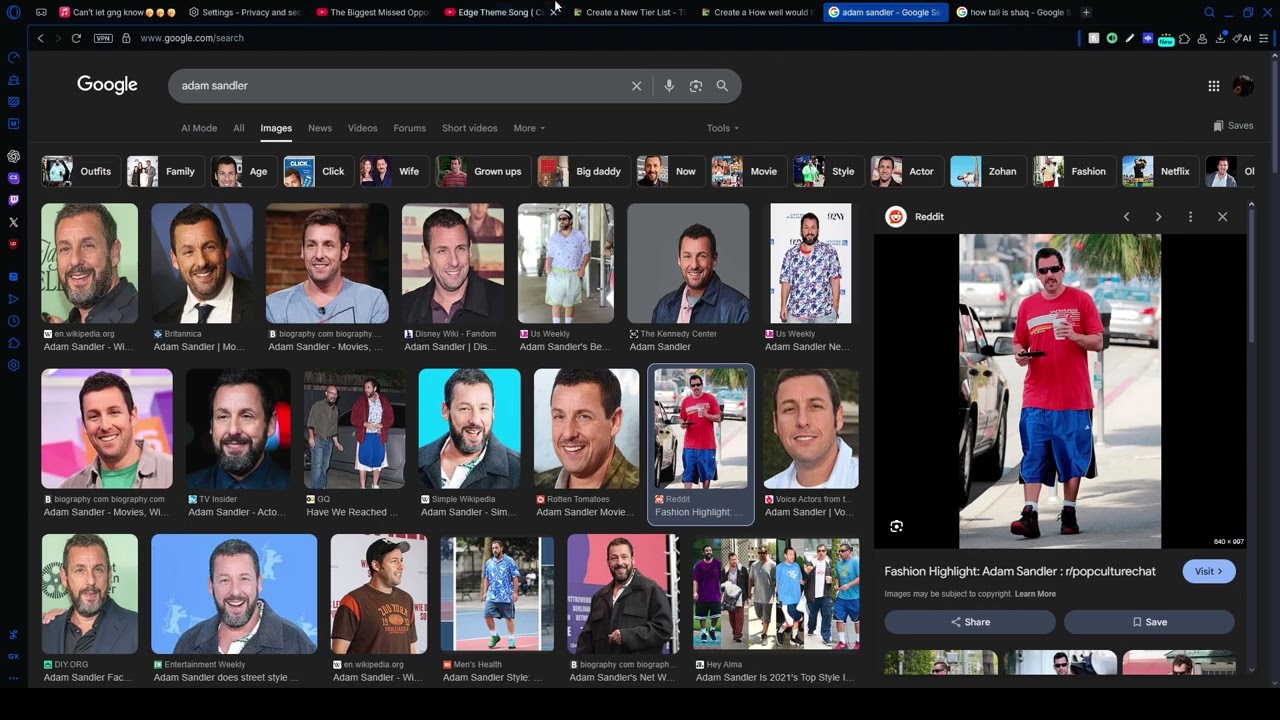Screen dimensions: 1280x720
Task: Select the News search tab
Action: point(320,128)
